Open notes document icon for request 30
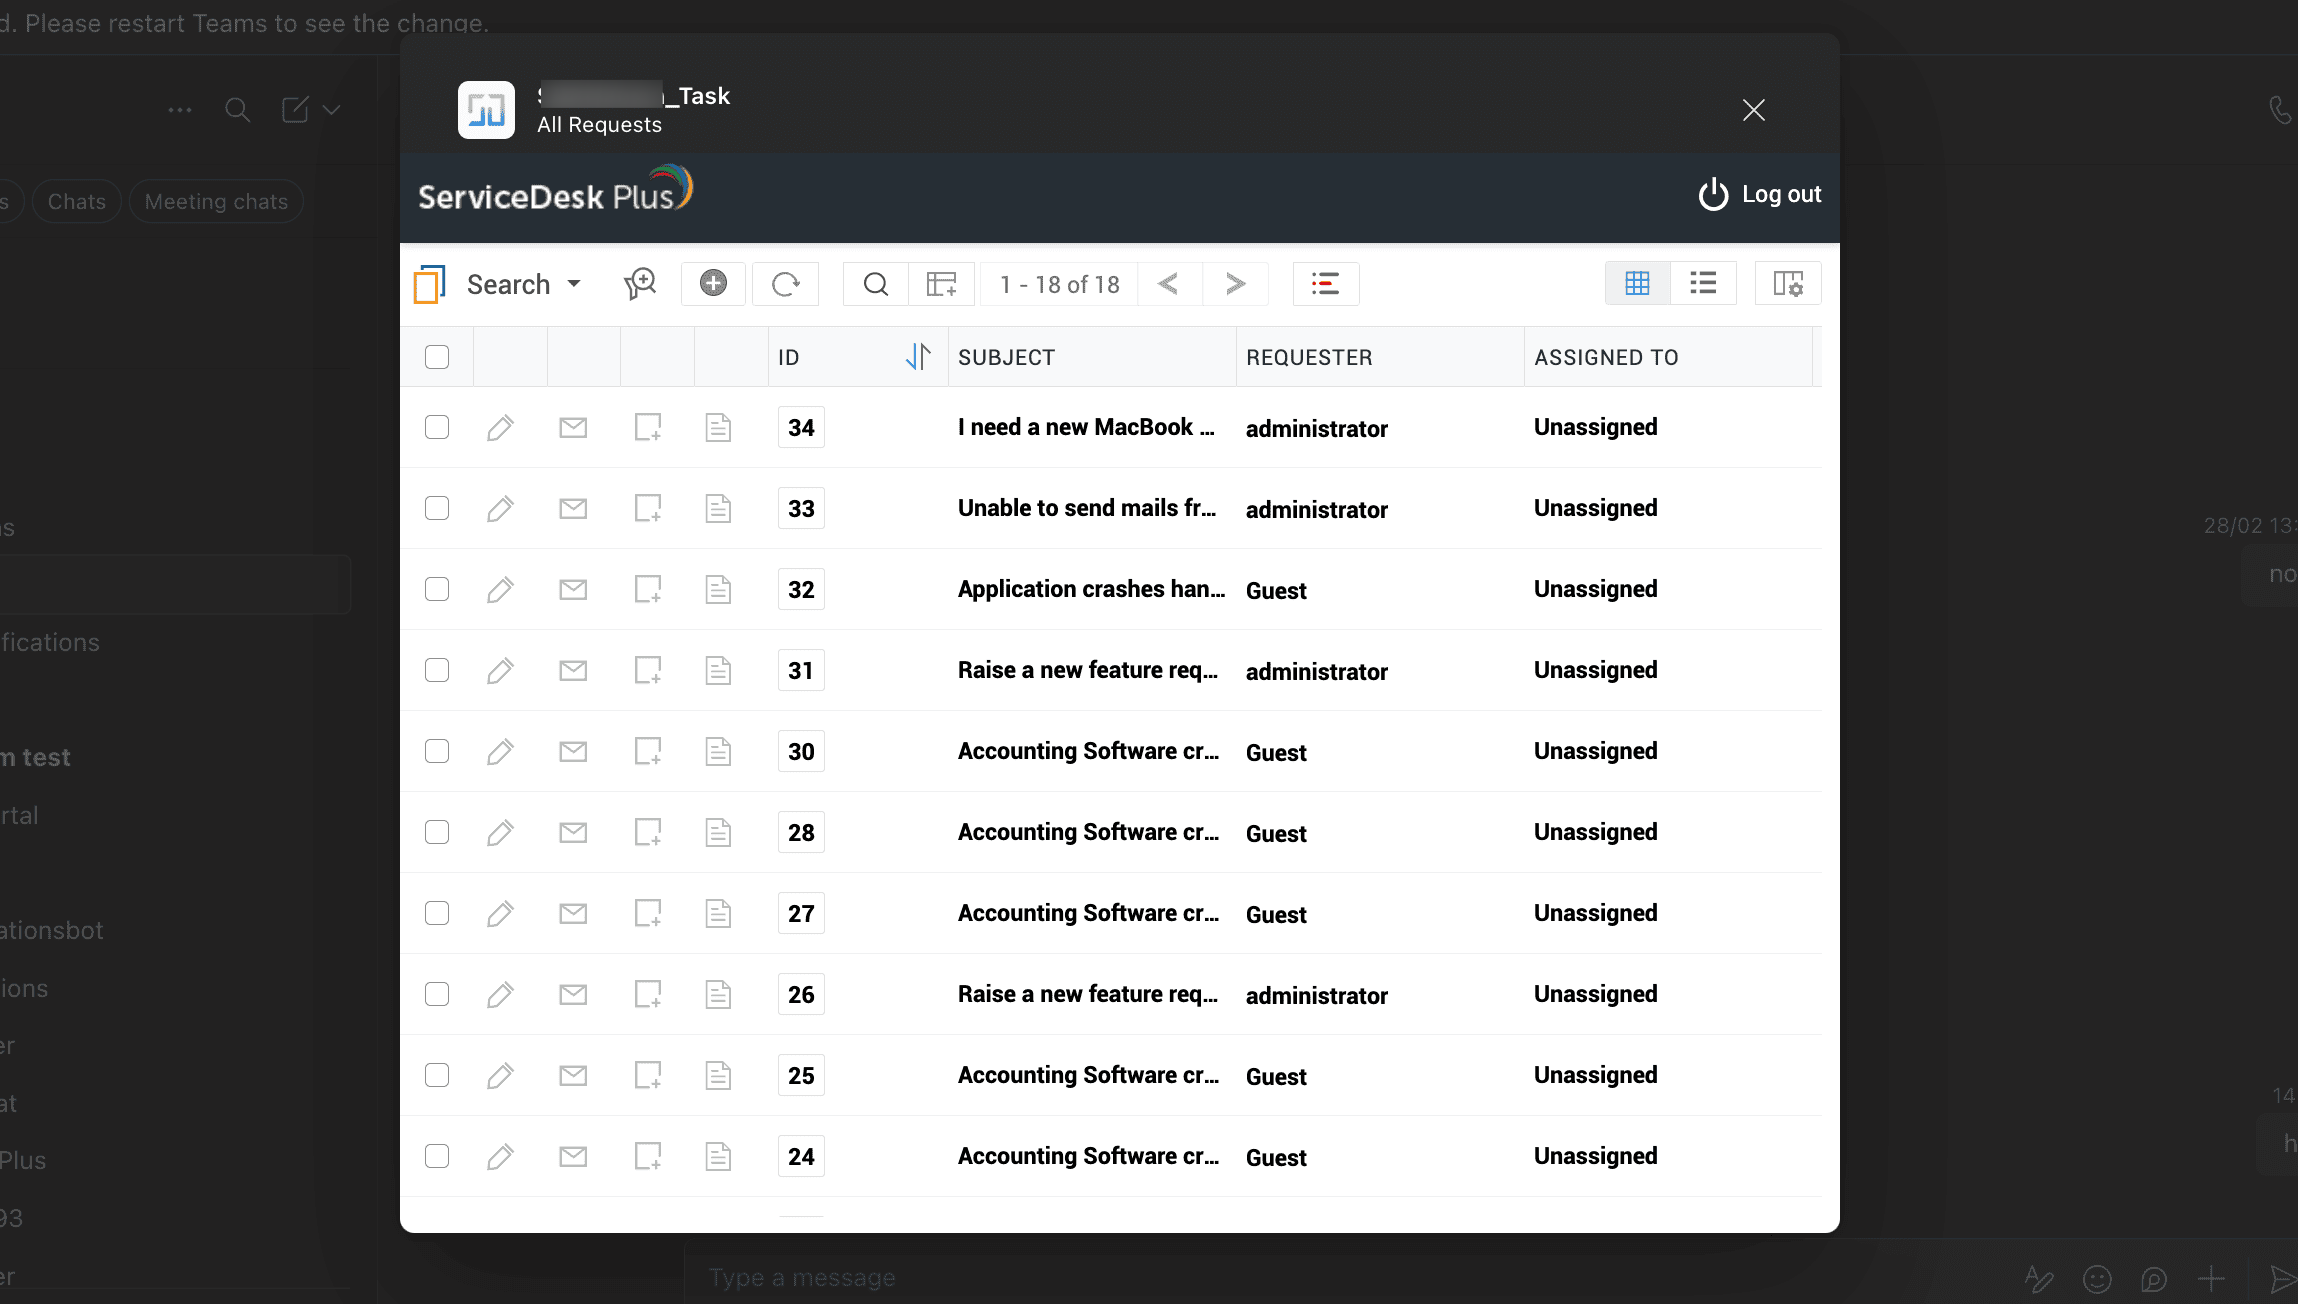The width and height of the screenshot is (2298, 1304). (718, 752)
